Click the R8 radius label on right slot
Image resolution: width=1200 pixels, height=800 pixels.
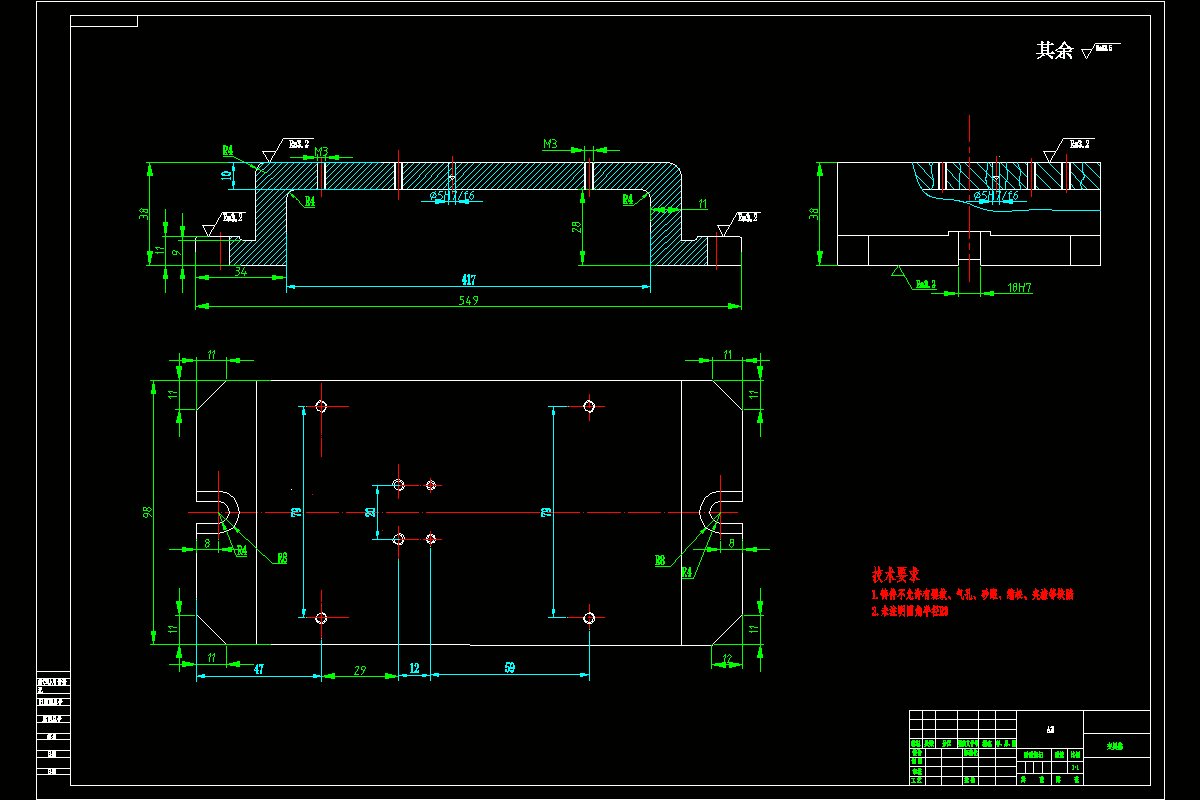[x=660, y=561]
